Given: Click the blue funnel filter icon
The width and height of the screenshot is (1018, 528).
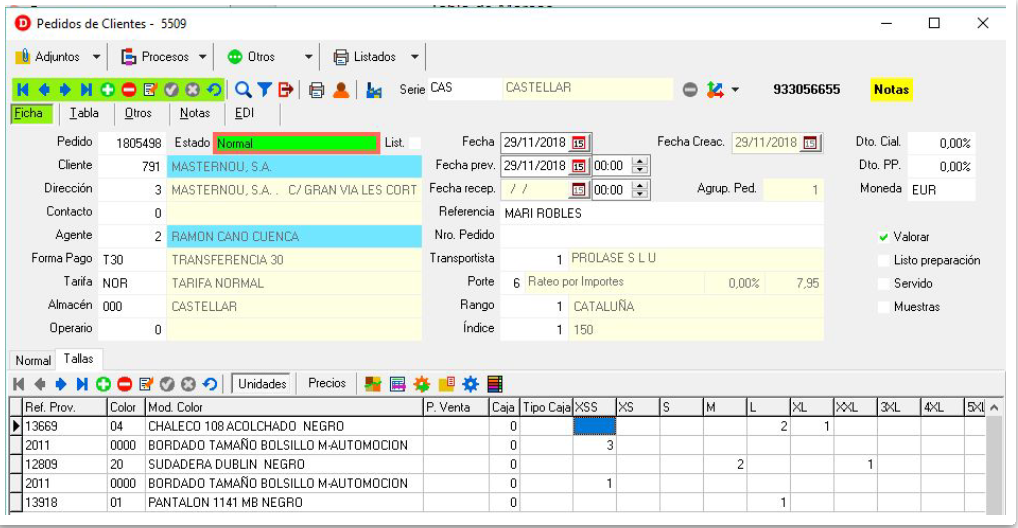Looking at the screenshot, I should point(265,90).
